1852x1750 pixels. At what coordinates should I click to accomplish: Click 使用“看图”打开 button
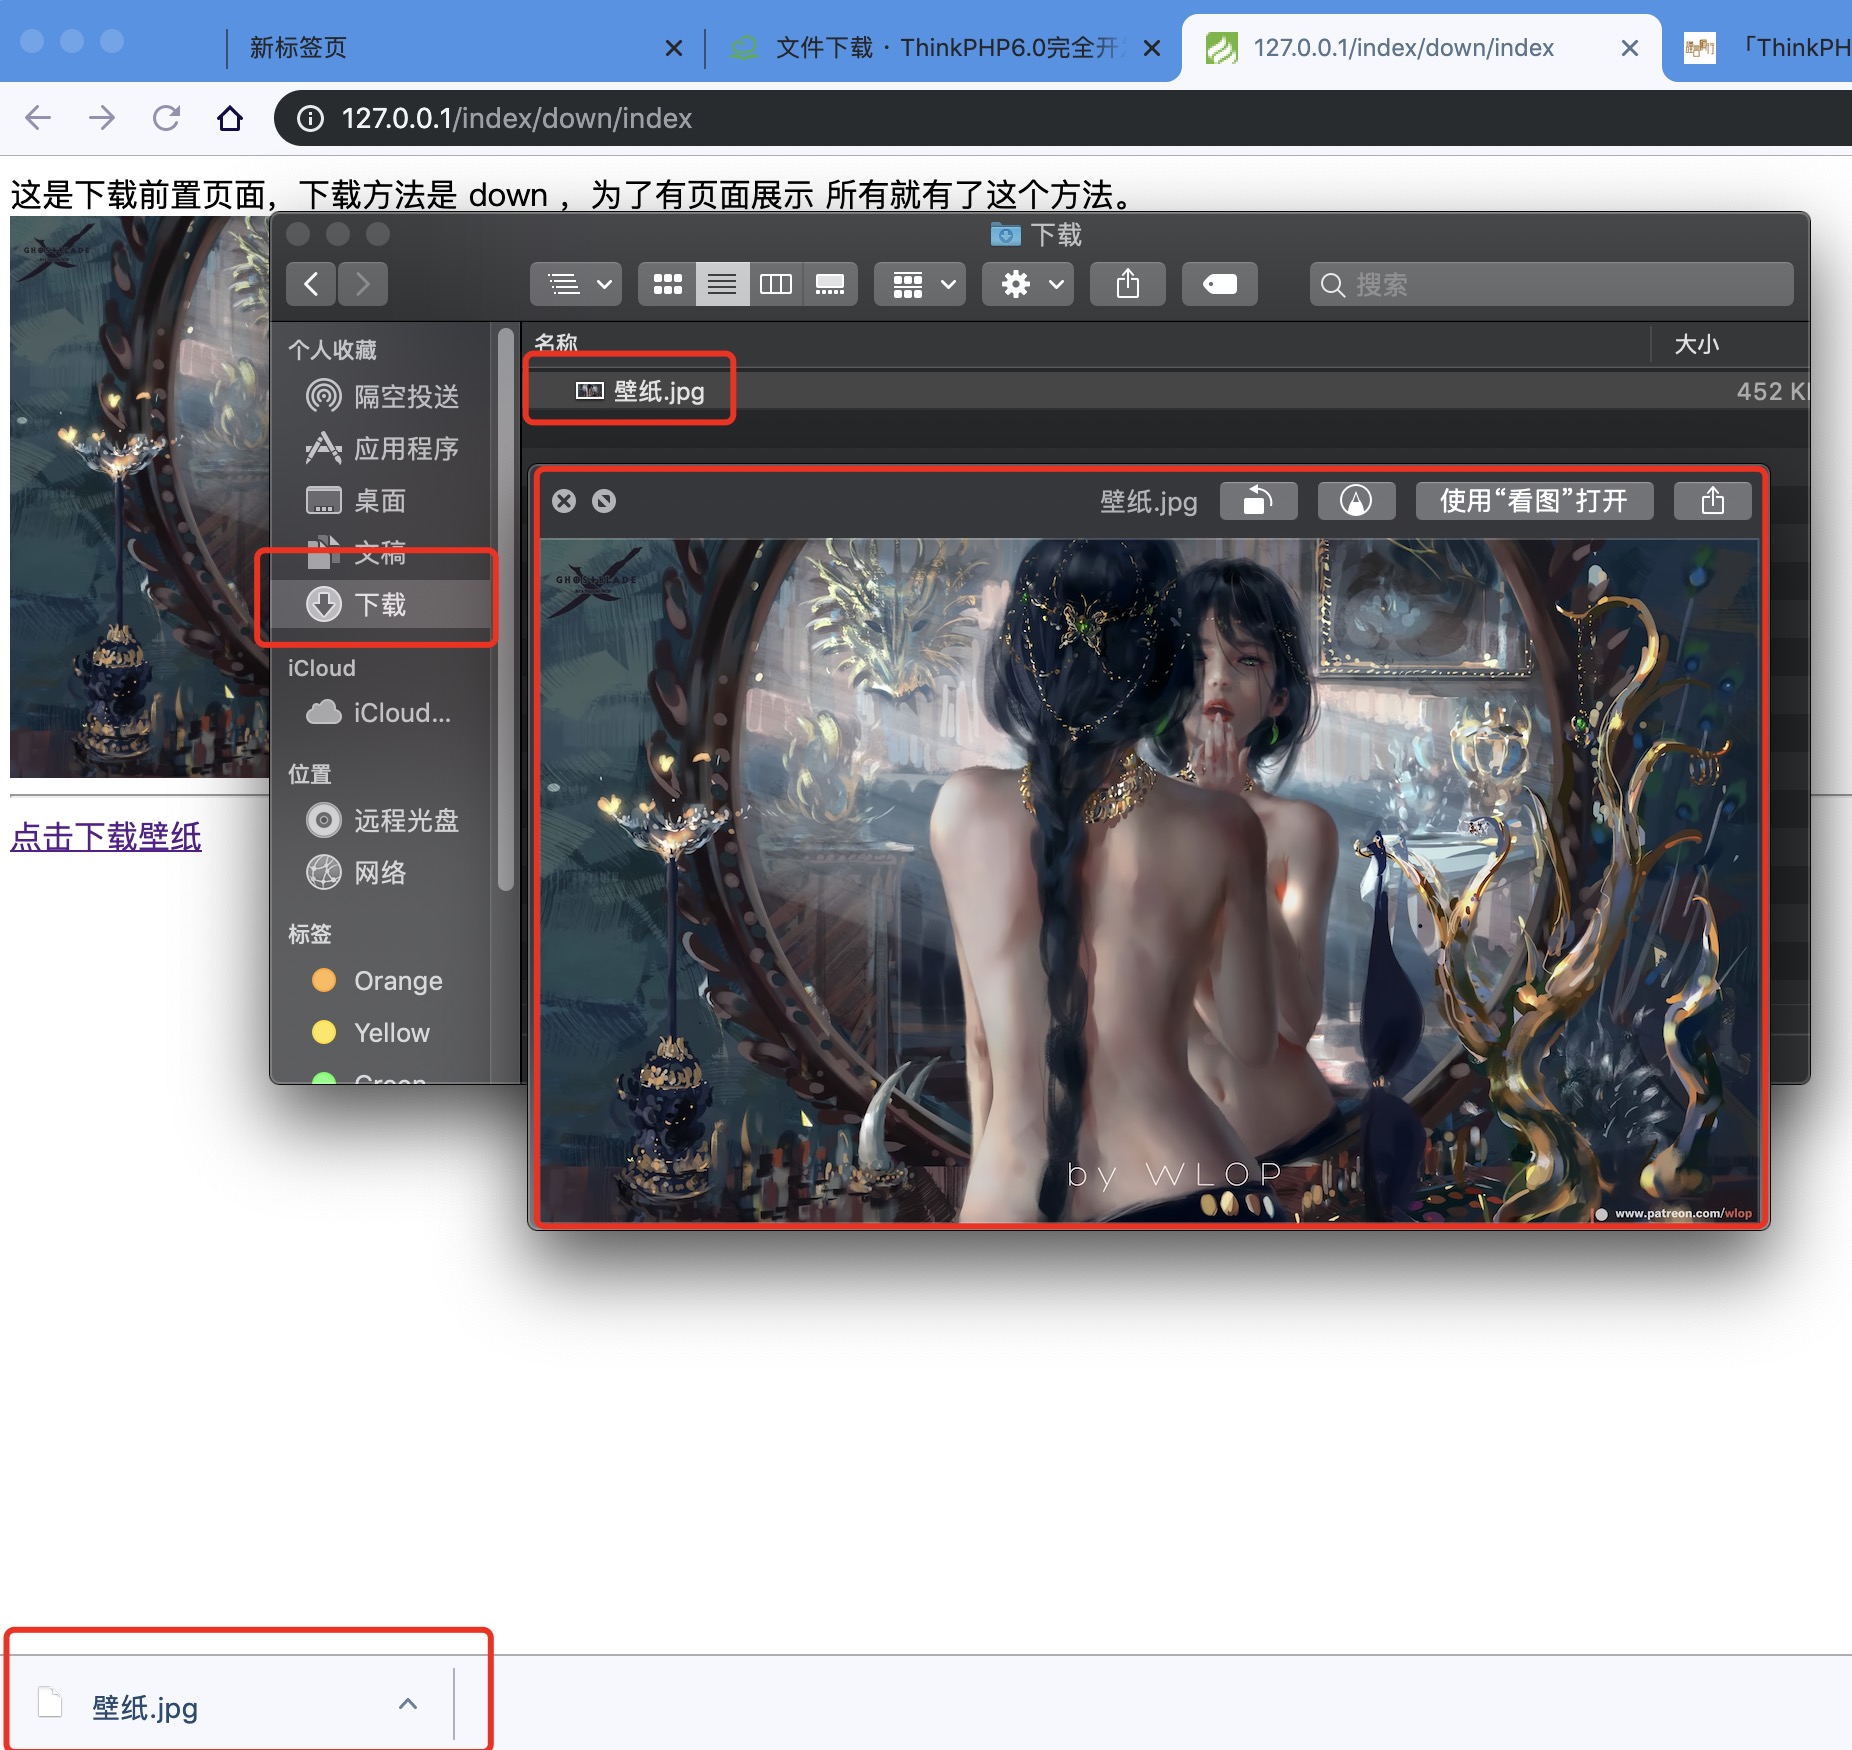[x=1534, y=501]
